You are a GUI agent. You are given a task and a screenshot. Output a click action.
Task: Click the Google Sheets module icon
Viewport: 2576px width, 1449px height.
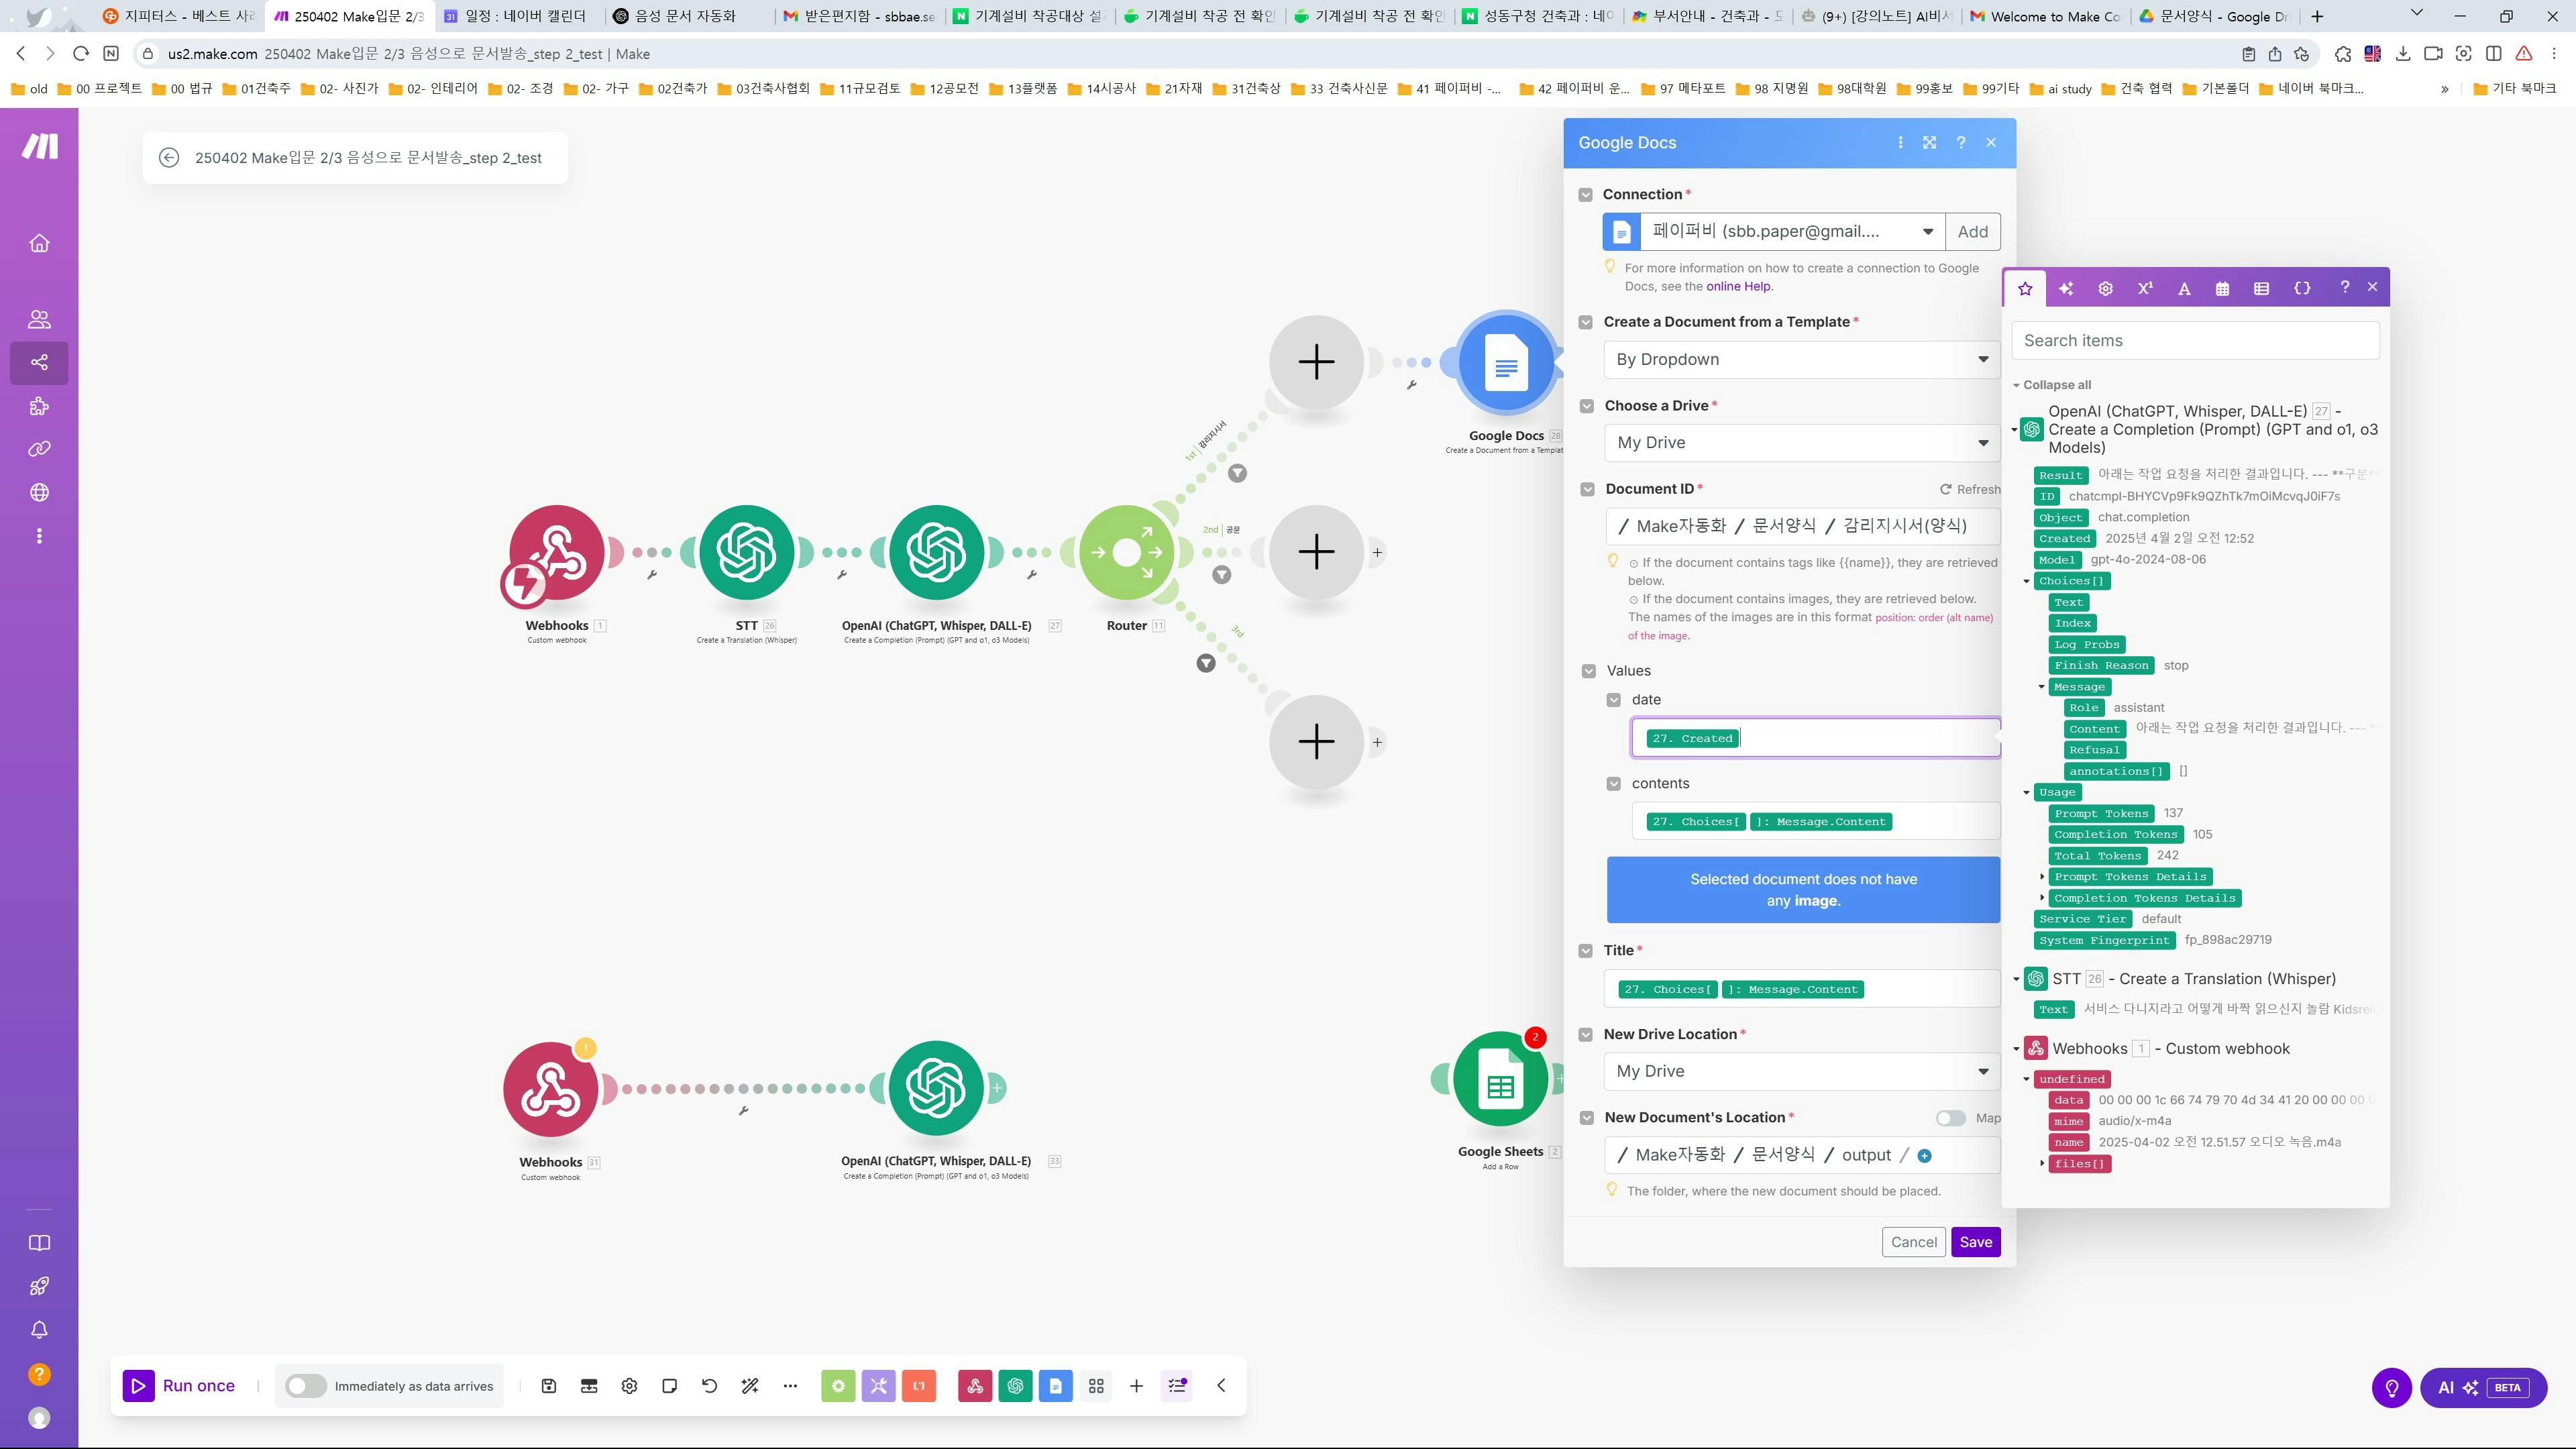click(1500, 1080)
